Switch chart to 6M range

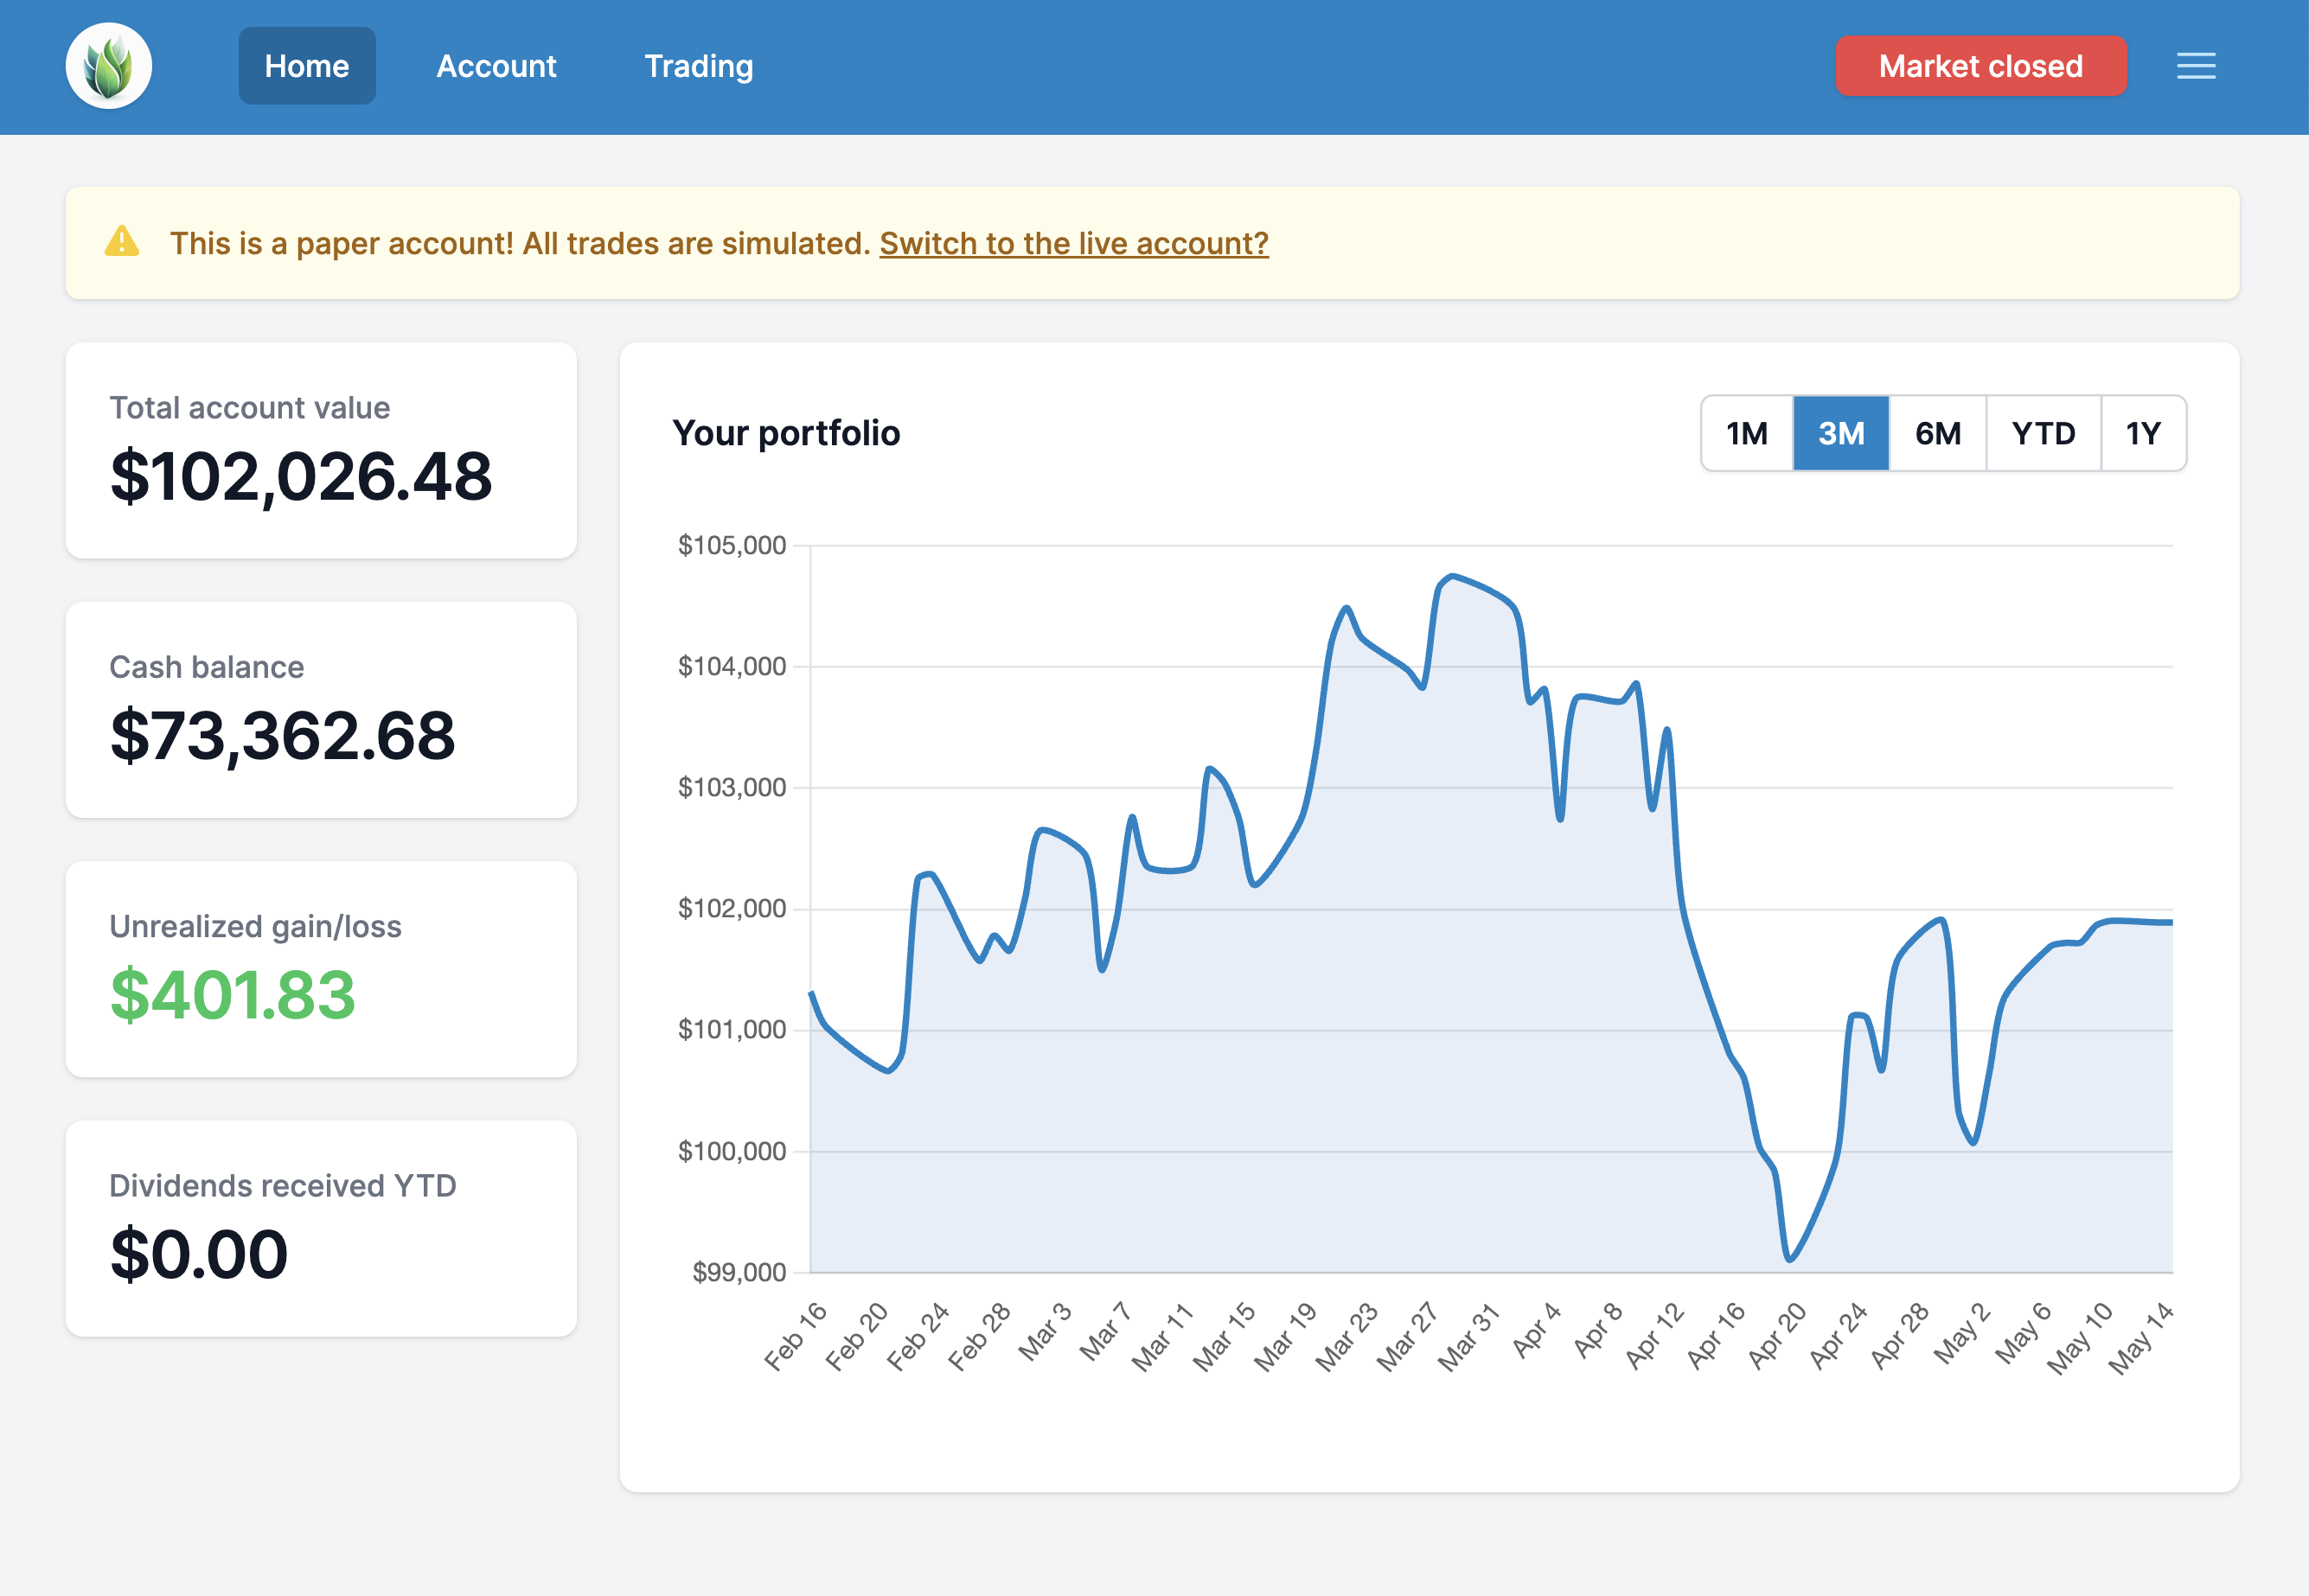pos(1937,433)
